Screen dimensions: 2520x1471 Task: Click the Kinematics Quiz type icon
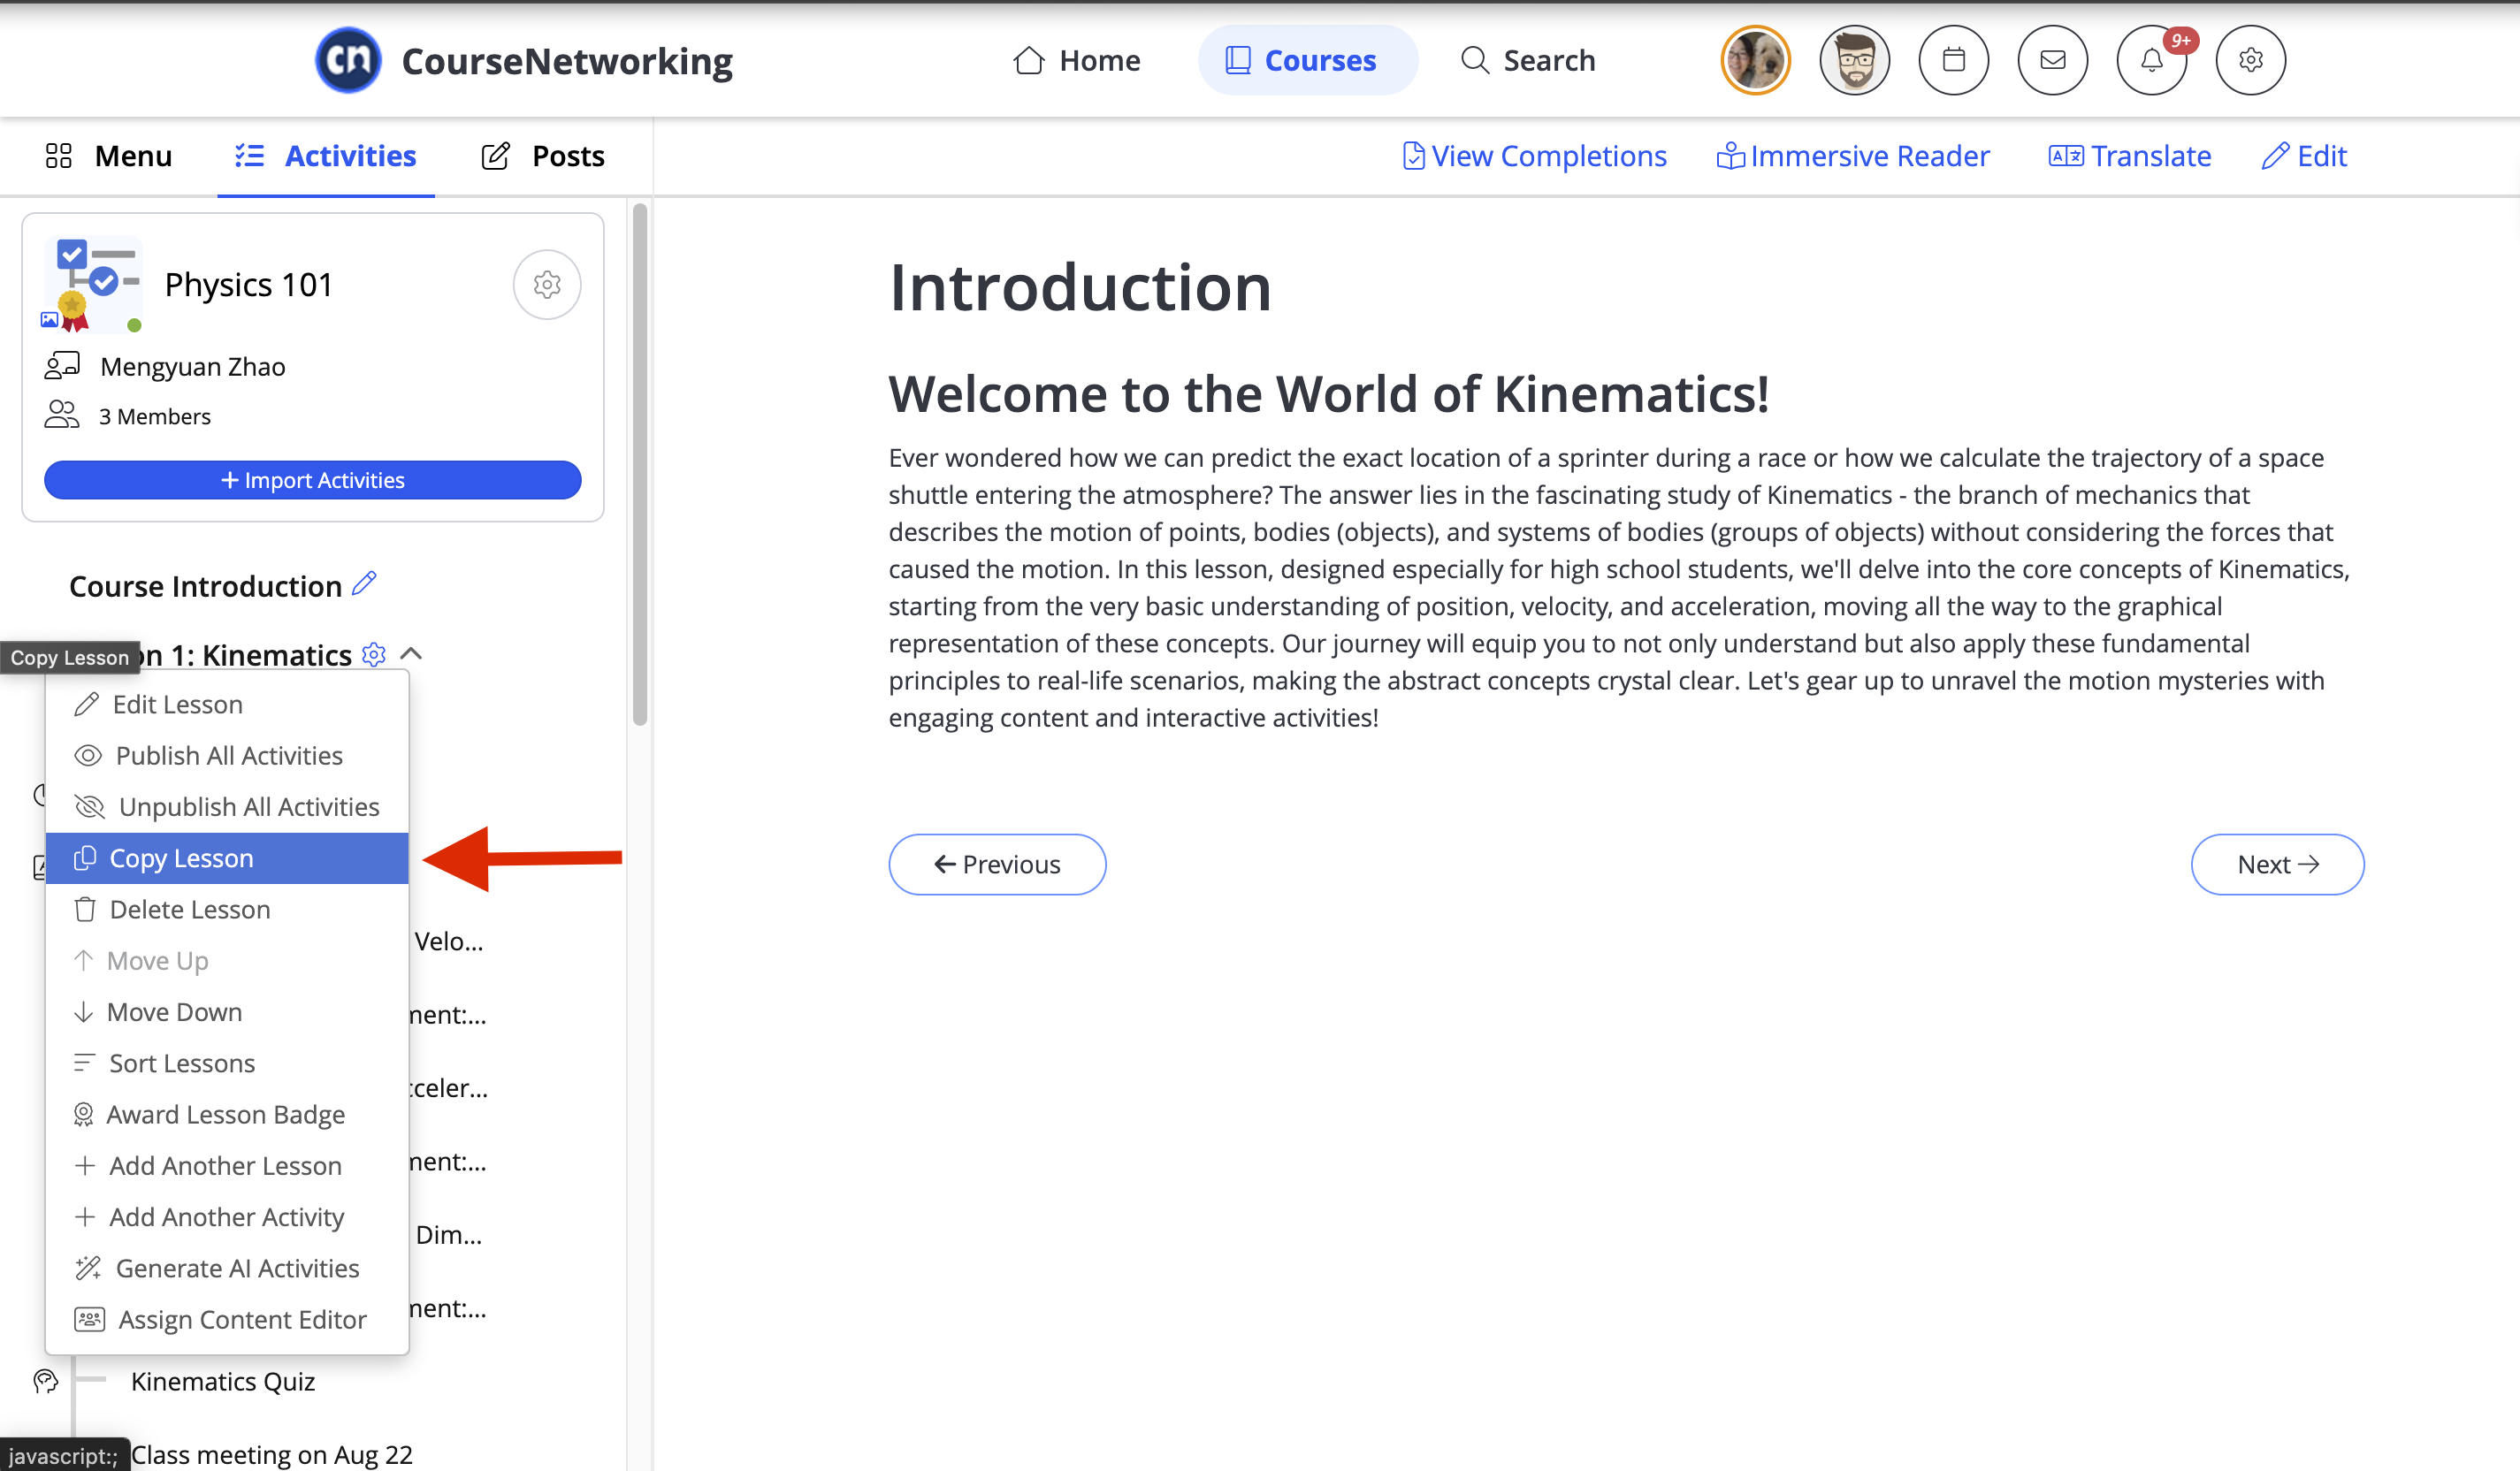(46, 1381)
